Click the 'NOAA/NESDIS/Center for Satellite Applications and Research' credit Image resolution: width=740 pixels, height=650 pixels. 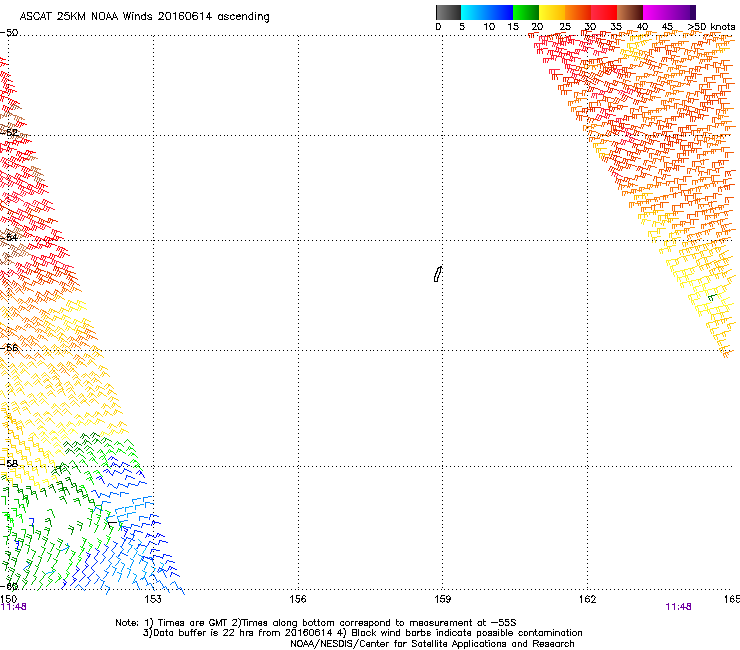pos(432,644)
